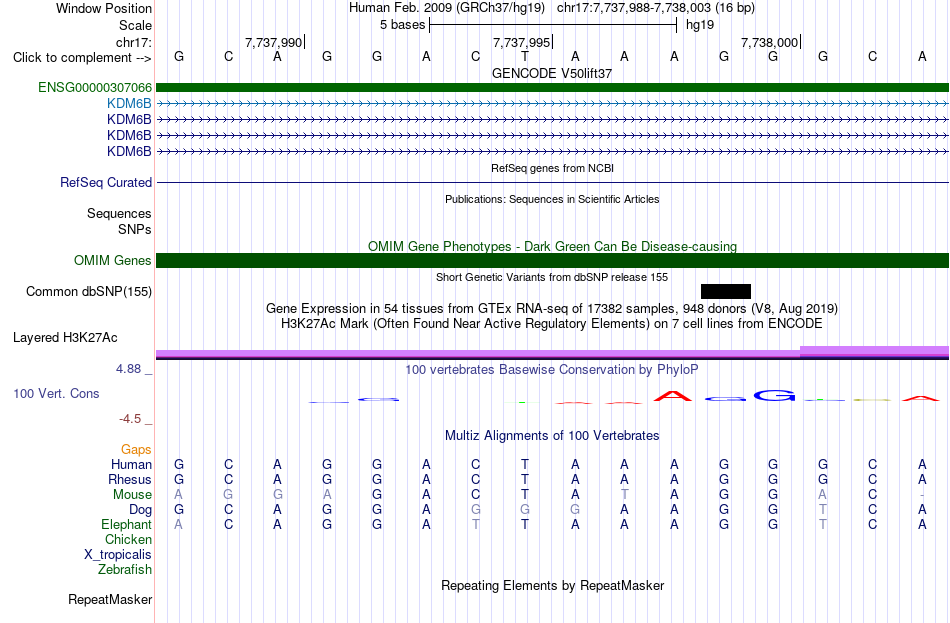Open Common dbSNP(155) track label
The image size is (950, 623).
[89, 292]
